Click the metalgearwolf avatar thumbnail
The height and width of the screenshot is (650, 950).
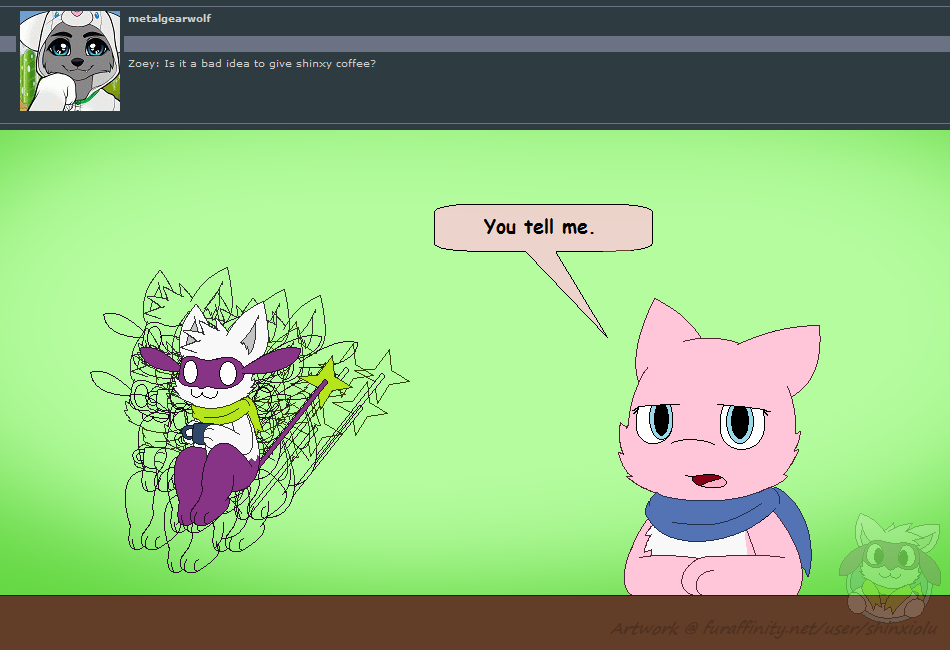(x=70, y=61)
